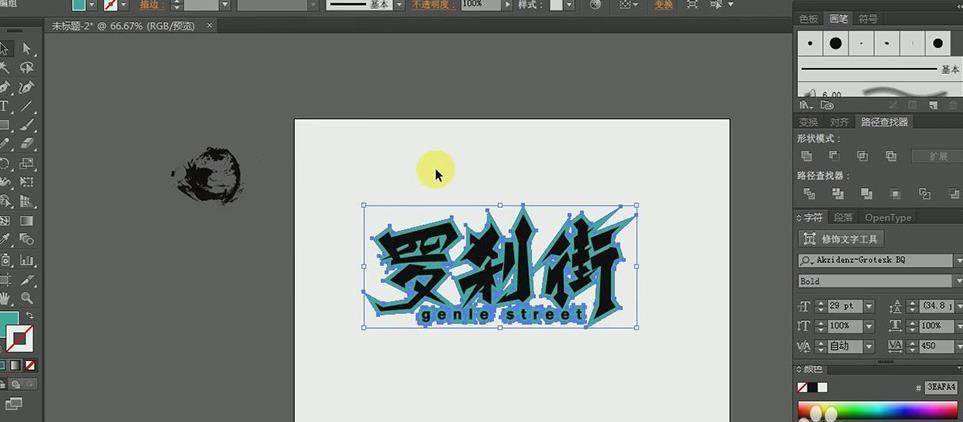Select the Zoom magnifier tool

[26, 298]
